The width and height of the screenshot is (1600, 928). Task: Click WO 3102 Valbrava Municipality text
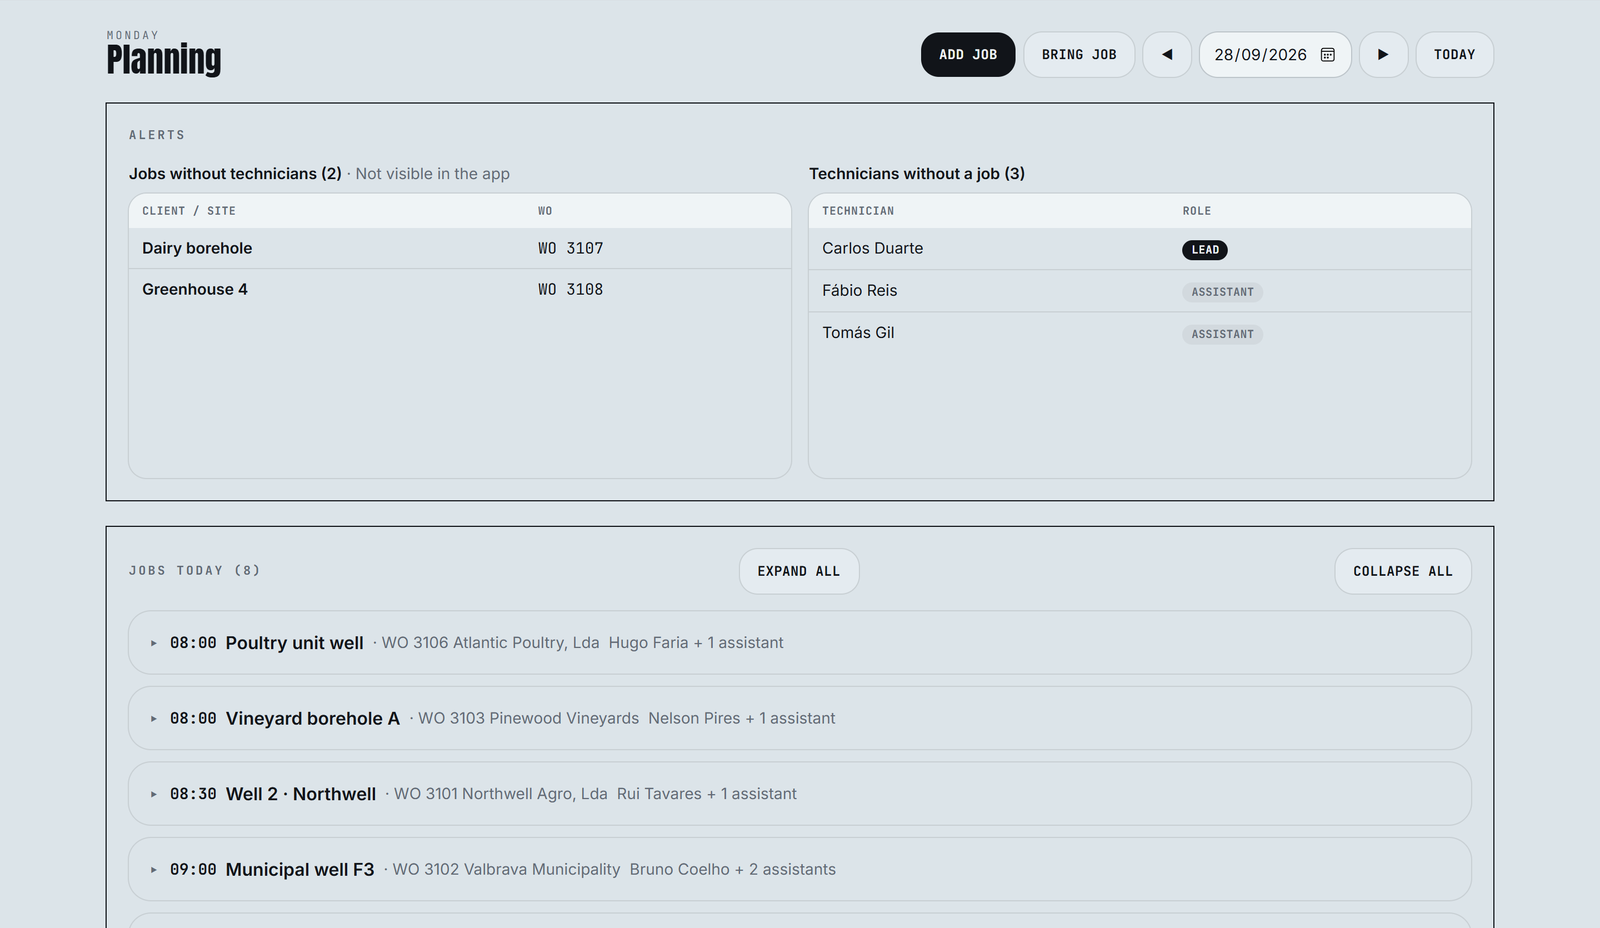[506, 869]
